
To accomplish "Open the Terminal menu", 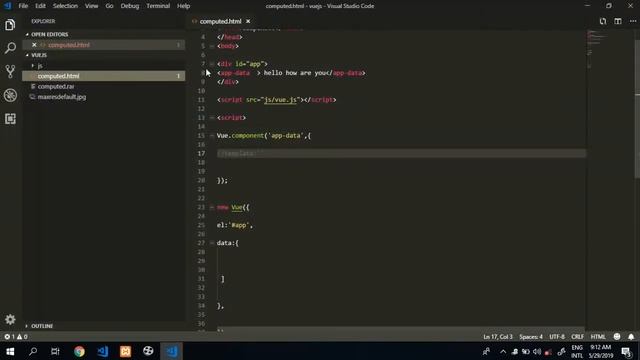I will click(x=158, y=6).
